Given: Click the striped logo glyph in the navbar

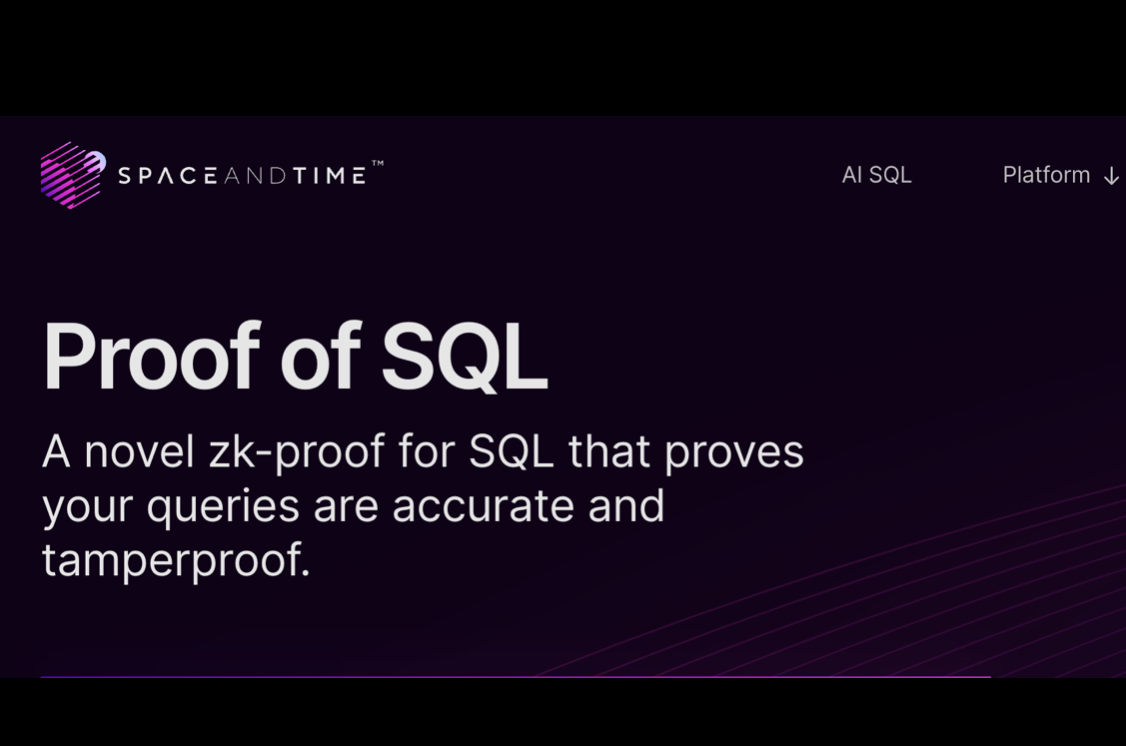Looking at the screenshot, I should click(x=70, y=175).
